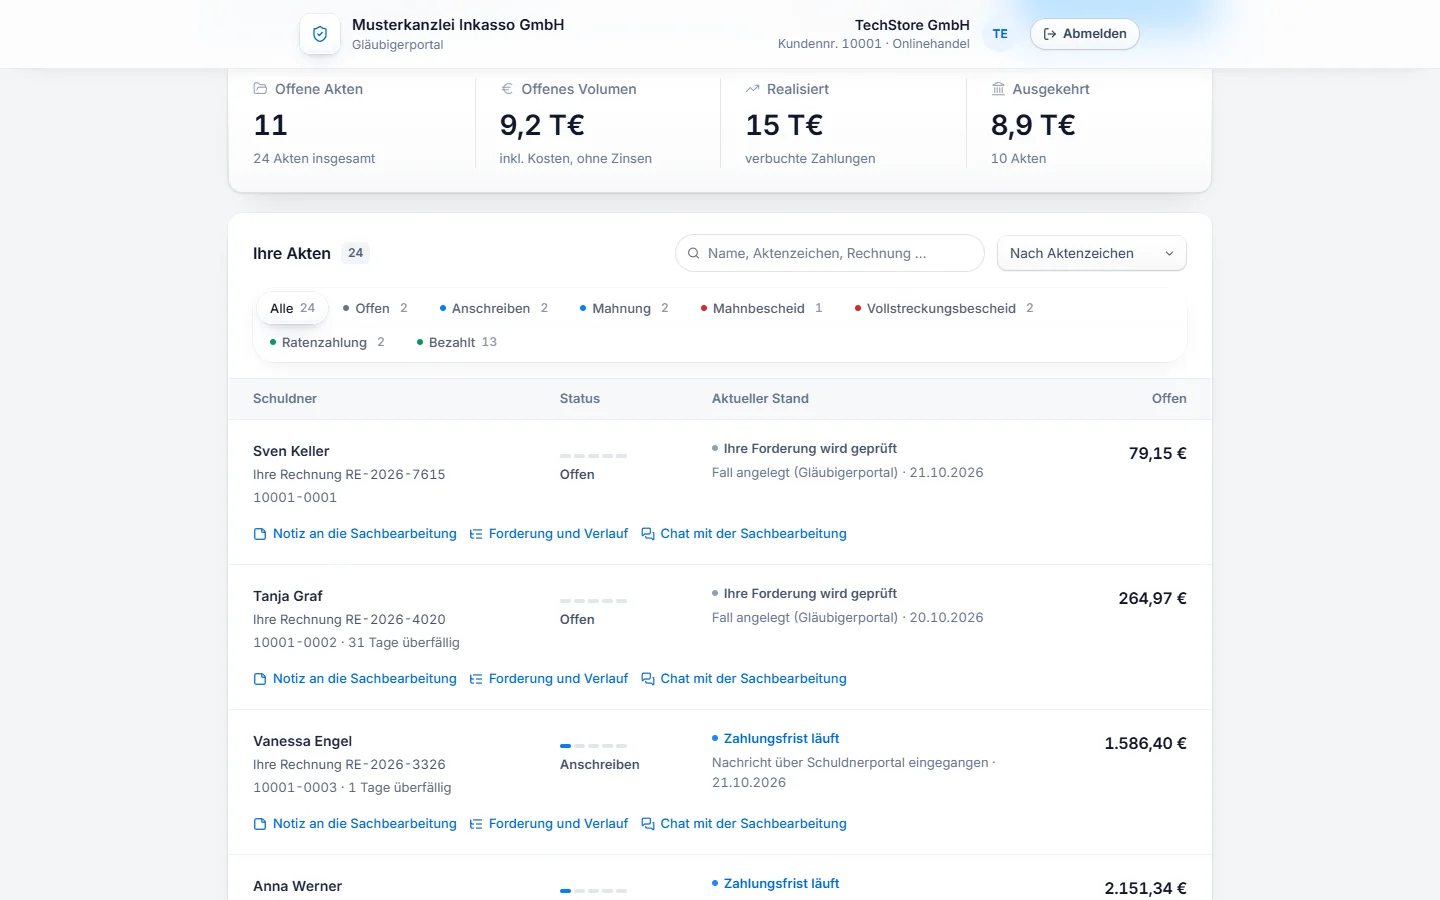Log out with the Abmelden button
Screen dimensions: 1440x900
pos(1085,34)
